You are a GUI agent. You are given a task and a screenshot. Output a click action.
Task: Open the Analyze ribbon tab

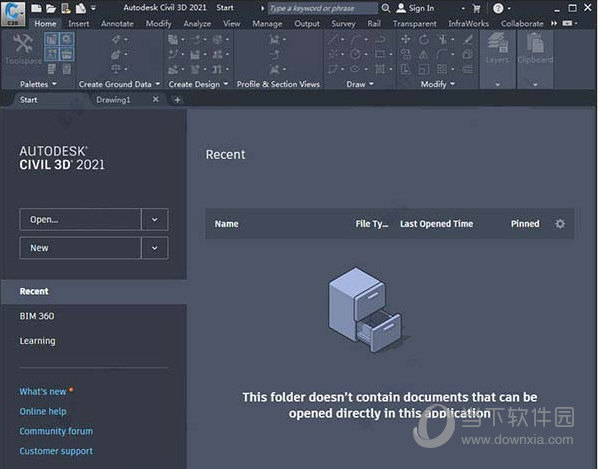197,24
